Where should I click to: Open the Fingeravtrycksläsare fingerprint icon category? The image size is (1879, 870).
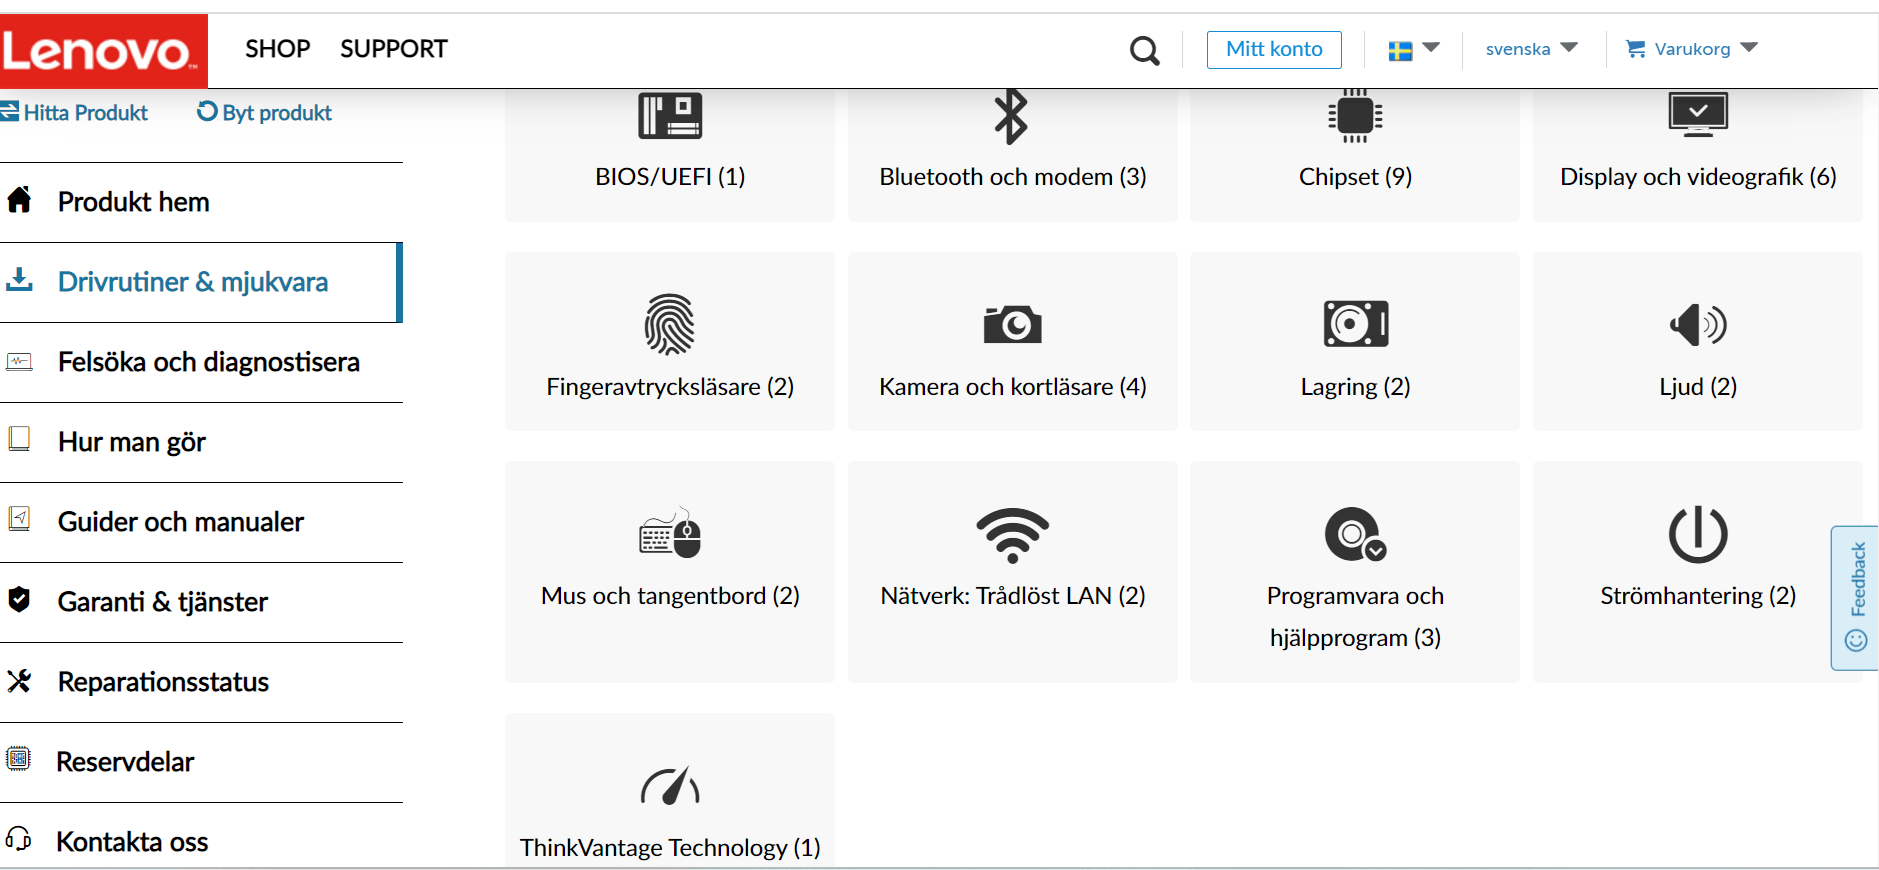(670, 324)
